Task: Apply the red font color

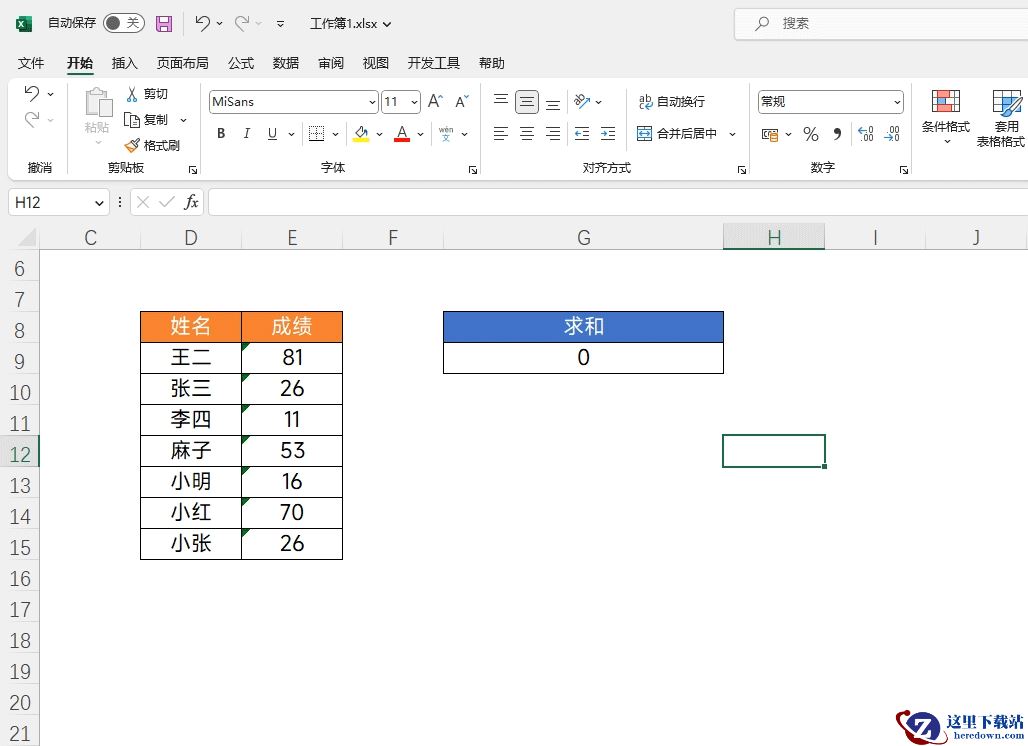Action: 402,134
